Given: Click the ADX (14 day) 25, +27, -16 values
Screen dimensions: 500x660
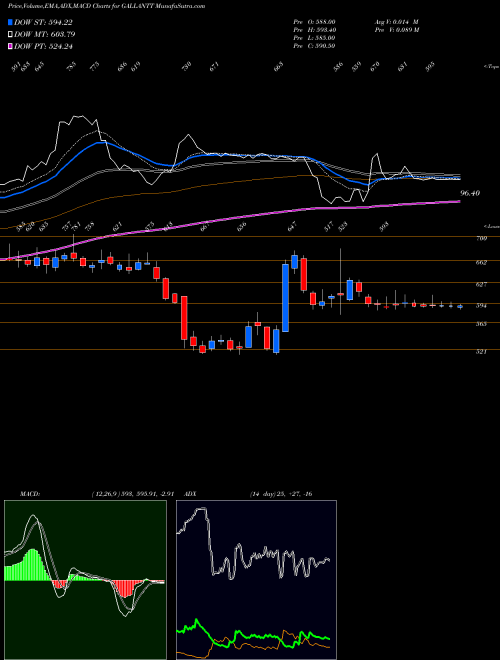Looking at the screenshot, I should pos(281,494).
